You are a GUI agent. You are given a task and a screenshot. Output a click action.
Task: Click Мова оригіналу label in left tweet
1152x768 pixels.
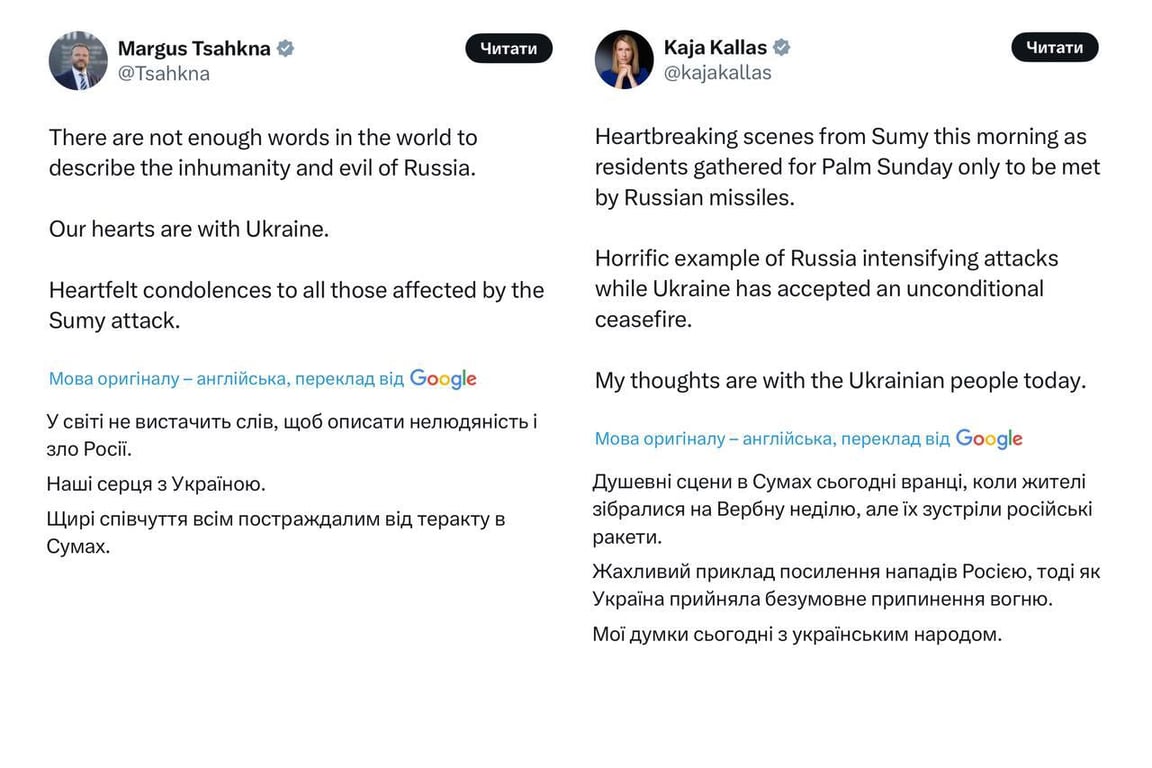pyautogui.click(x=110, y=378)
